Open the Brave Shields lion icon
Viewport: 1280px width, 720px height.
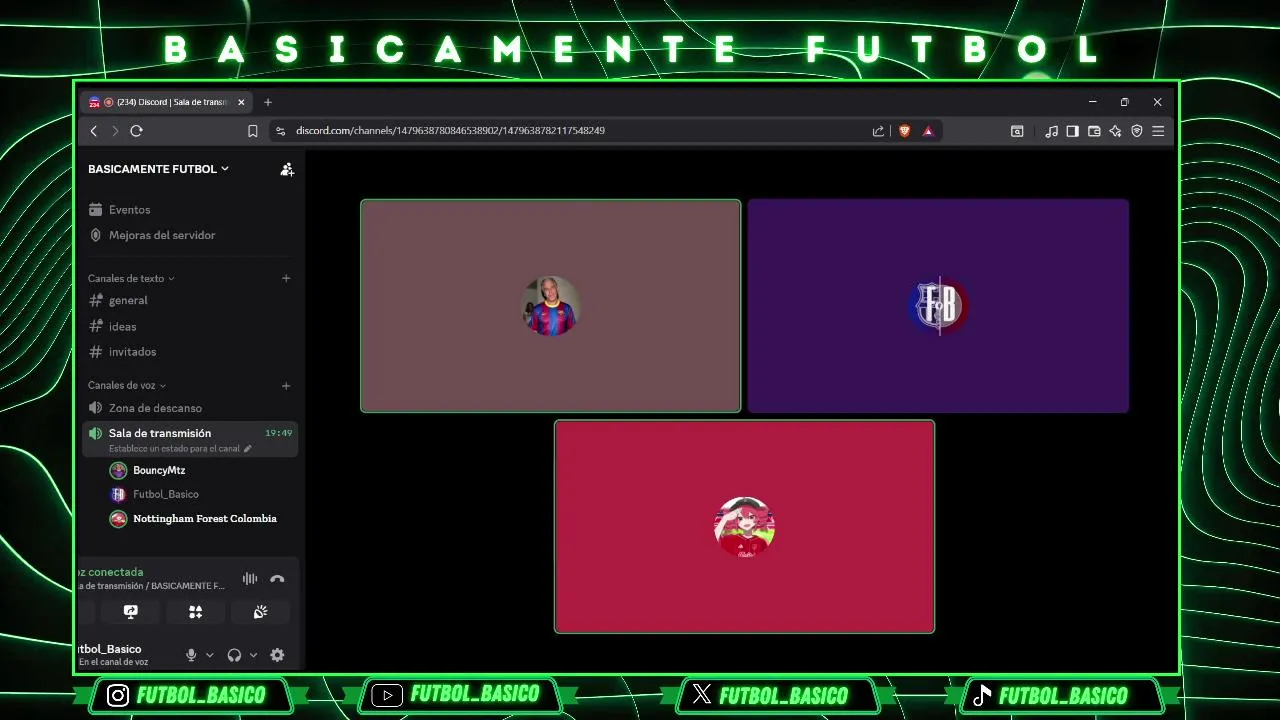coord(904,131)
